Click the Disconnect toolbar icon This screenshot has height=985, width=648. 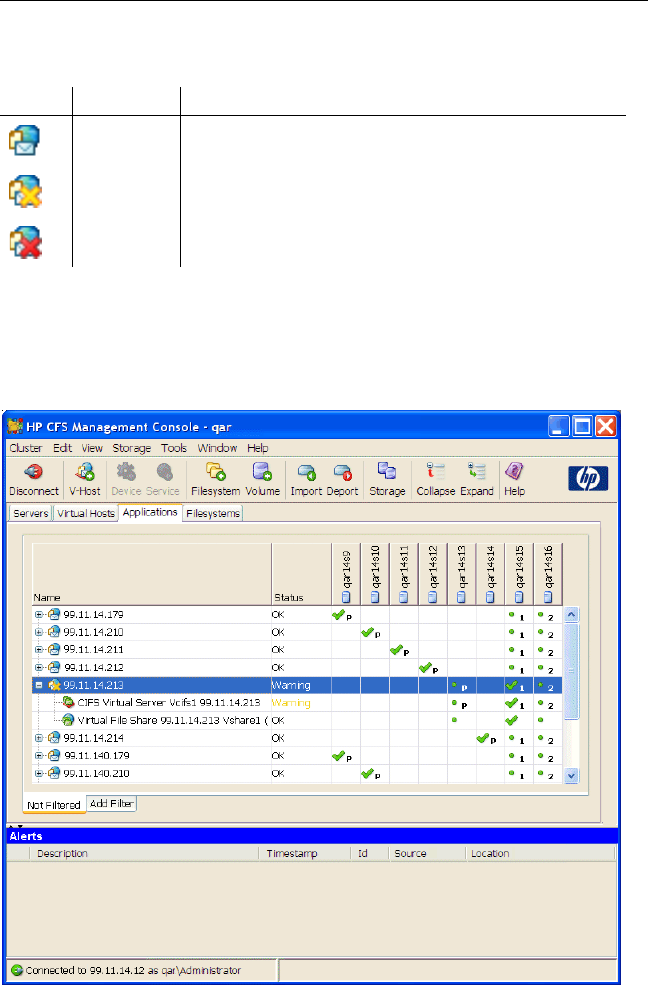click(x=33, y=472)
